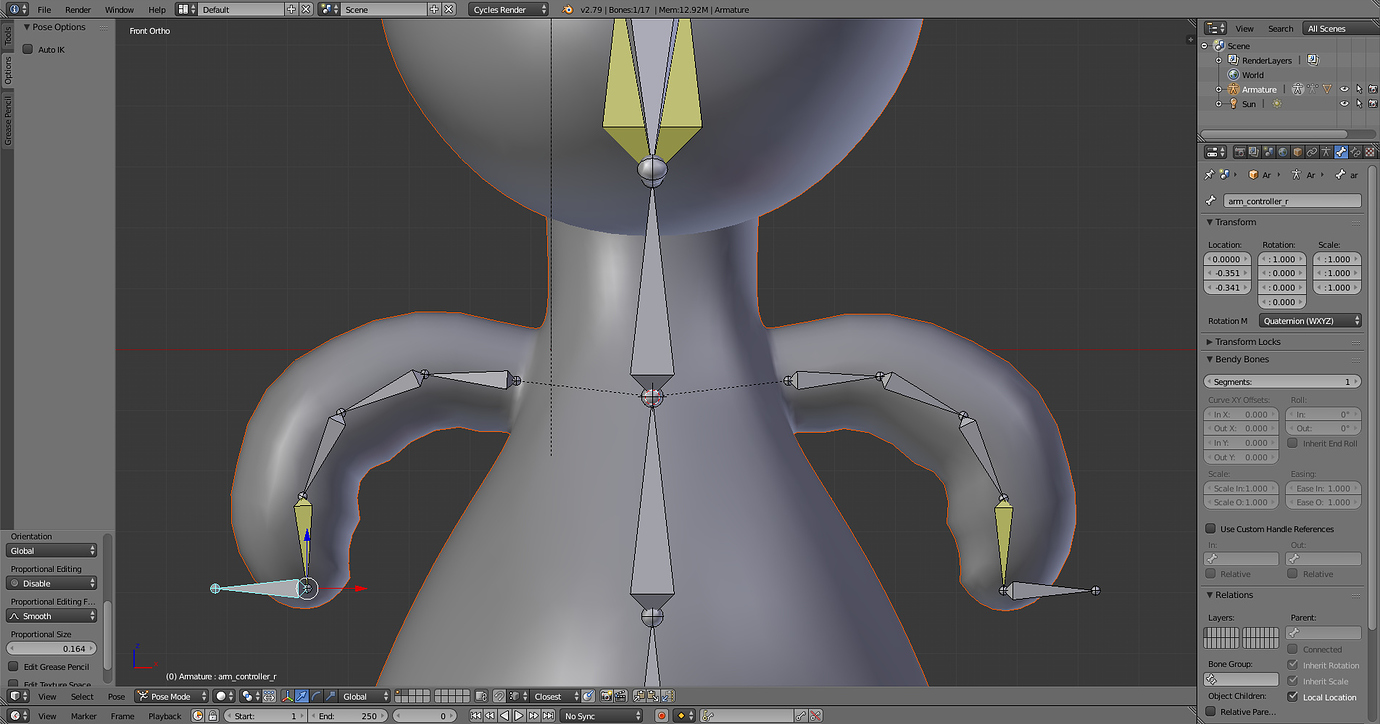Toggle snap magnet in 3D view header
1380x724 pixels.
(499, 696)
